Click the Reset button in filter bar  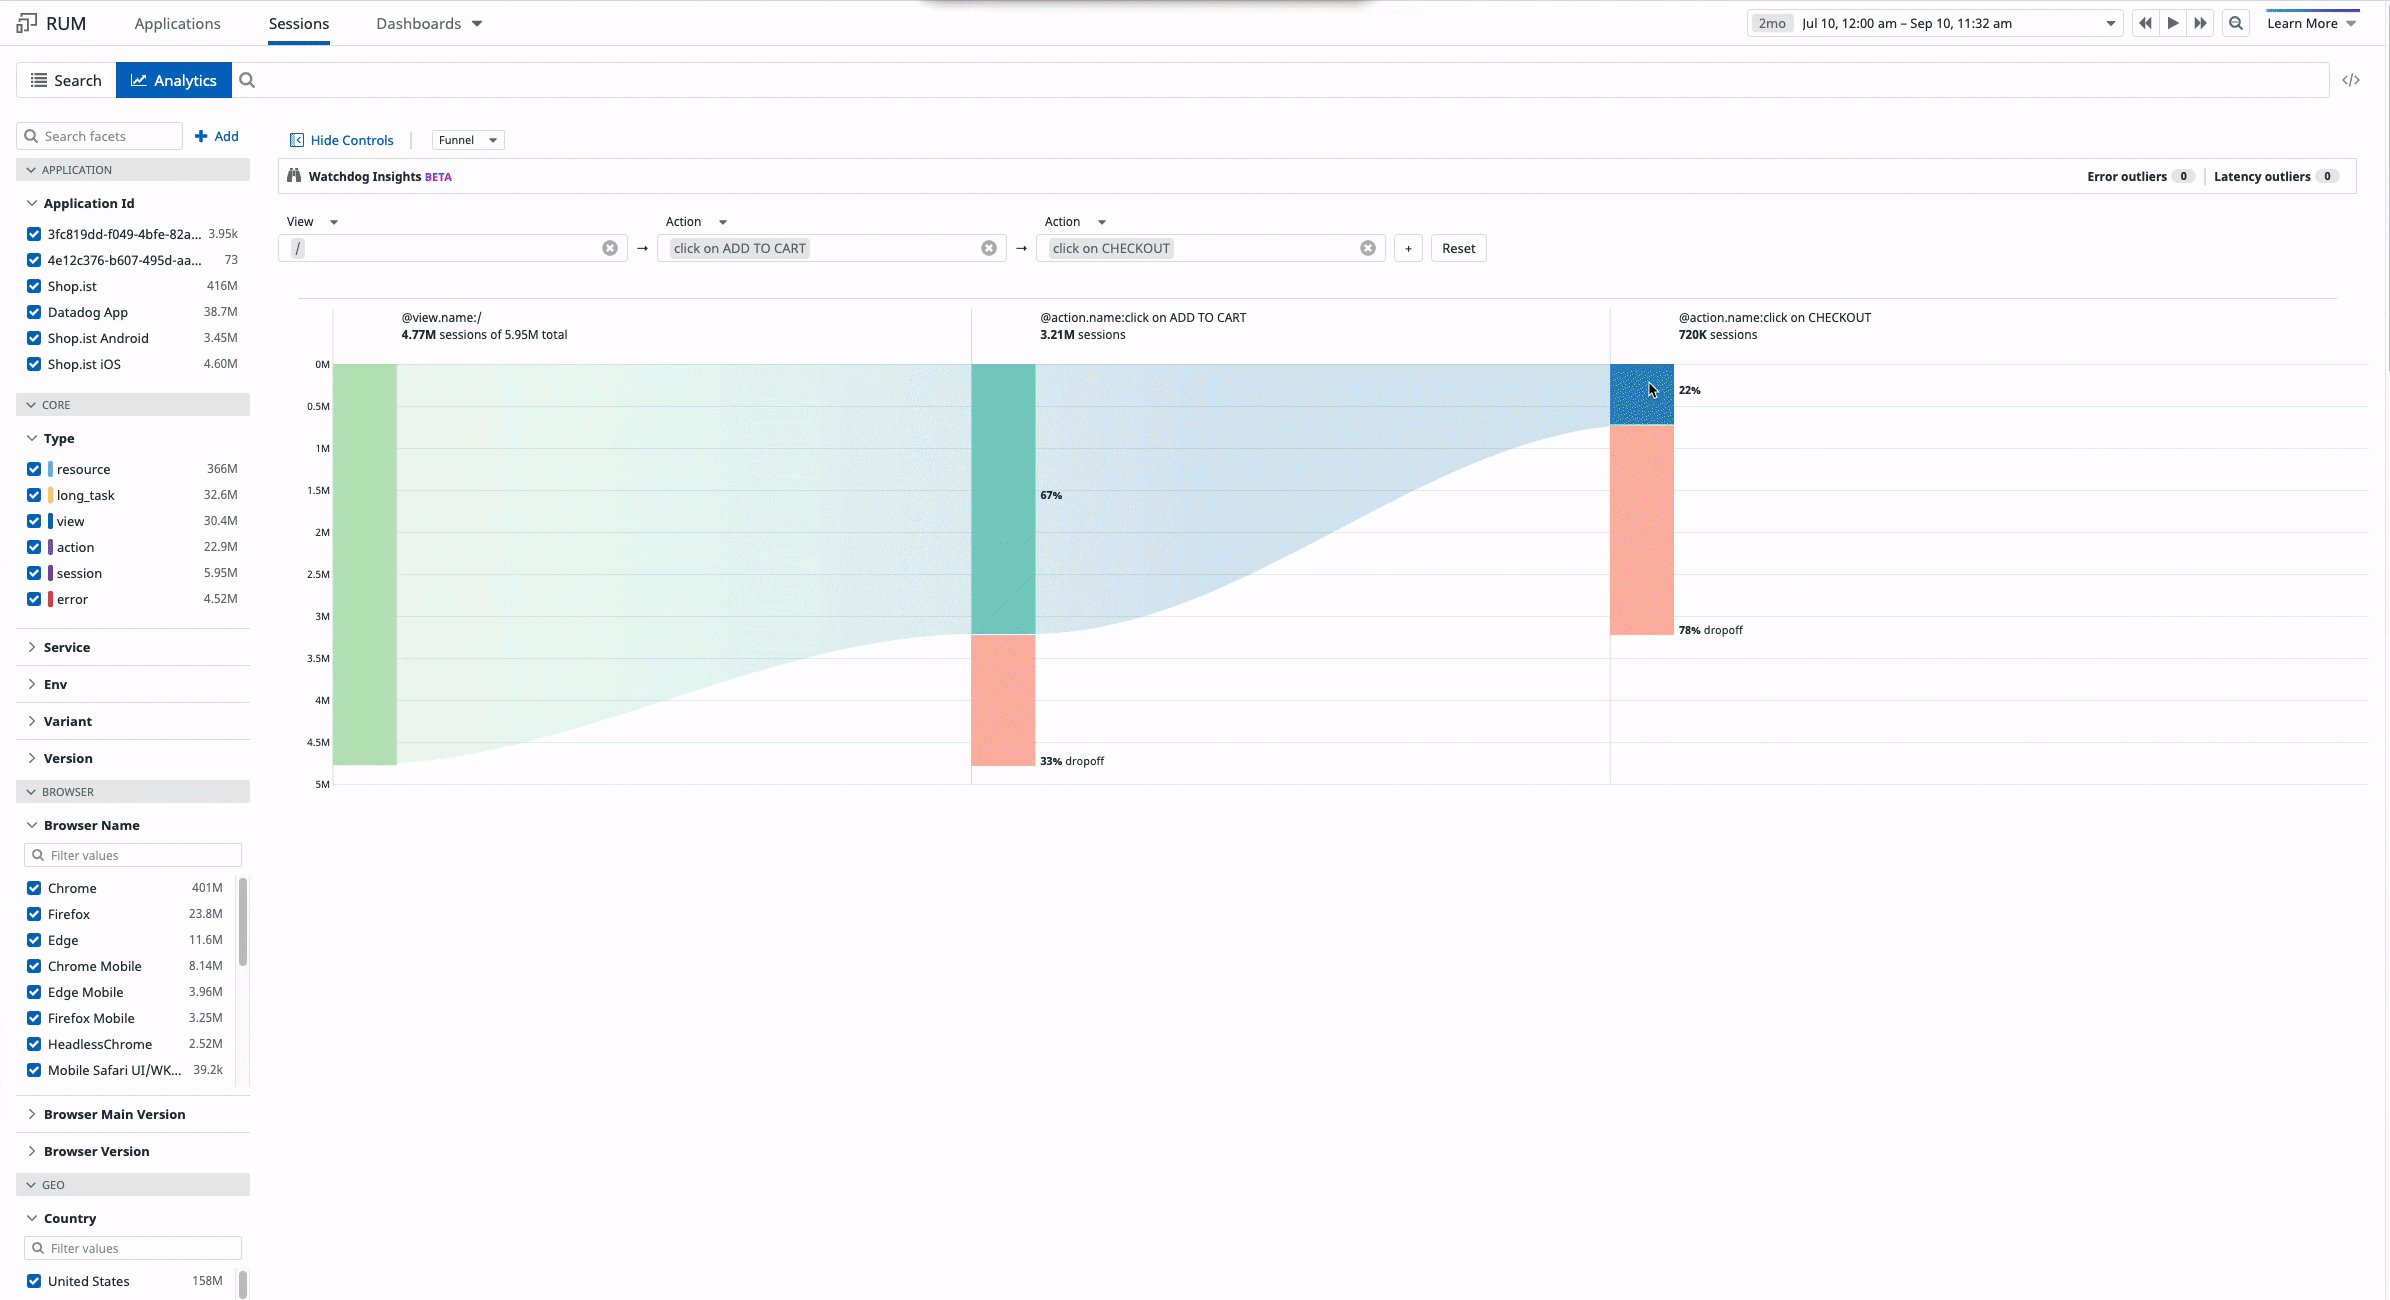(x=1458, y=248)
